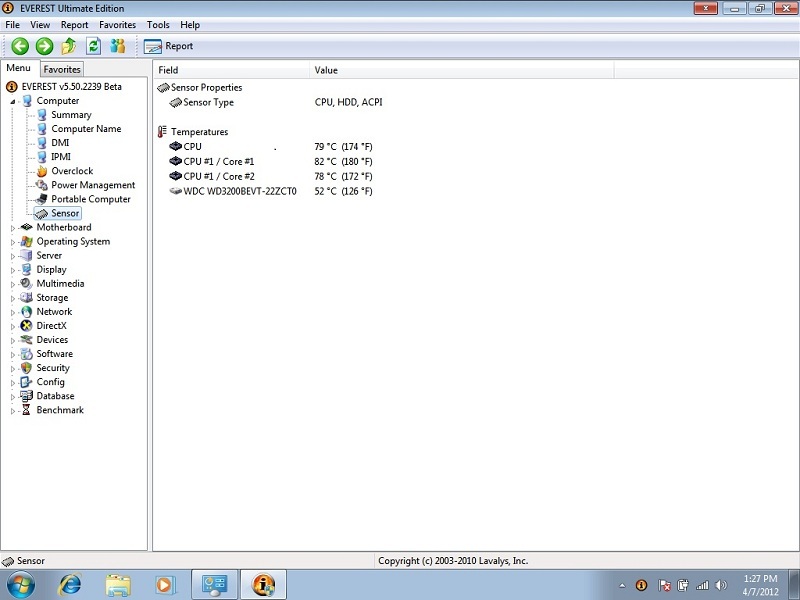Select the Database tree item
Screen dimensions: 800x600
coord(55,396)
